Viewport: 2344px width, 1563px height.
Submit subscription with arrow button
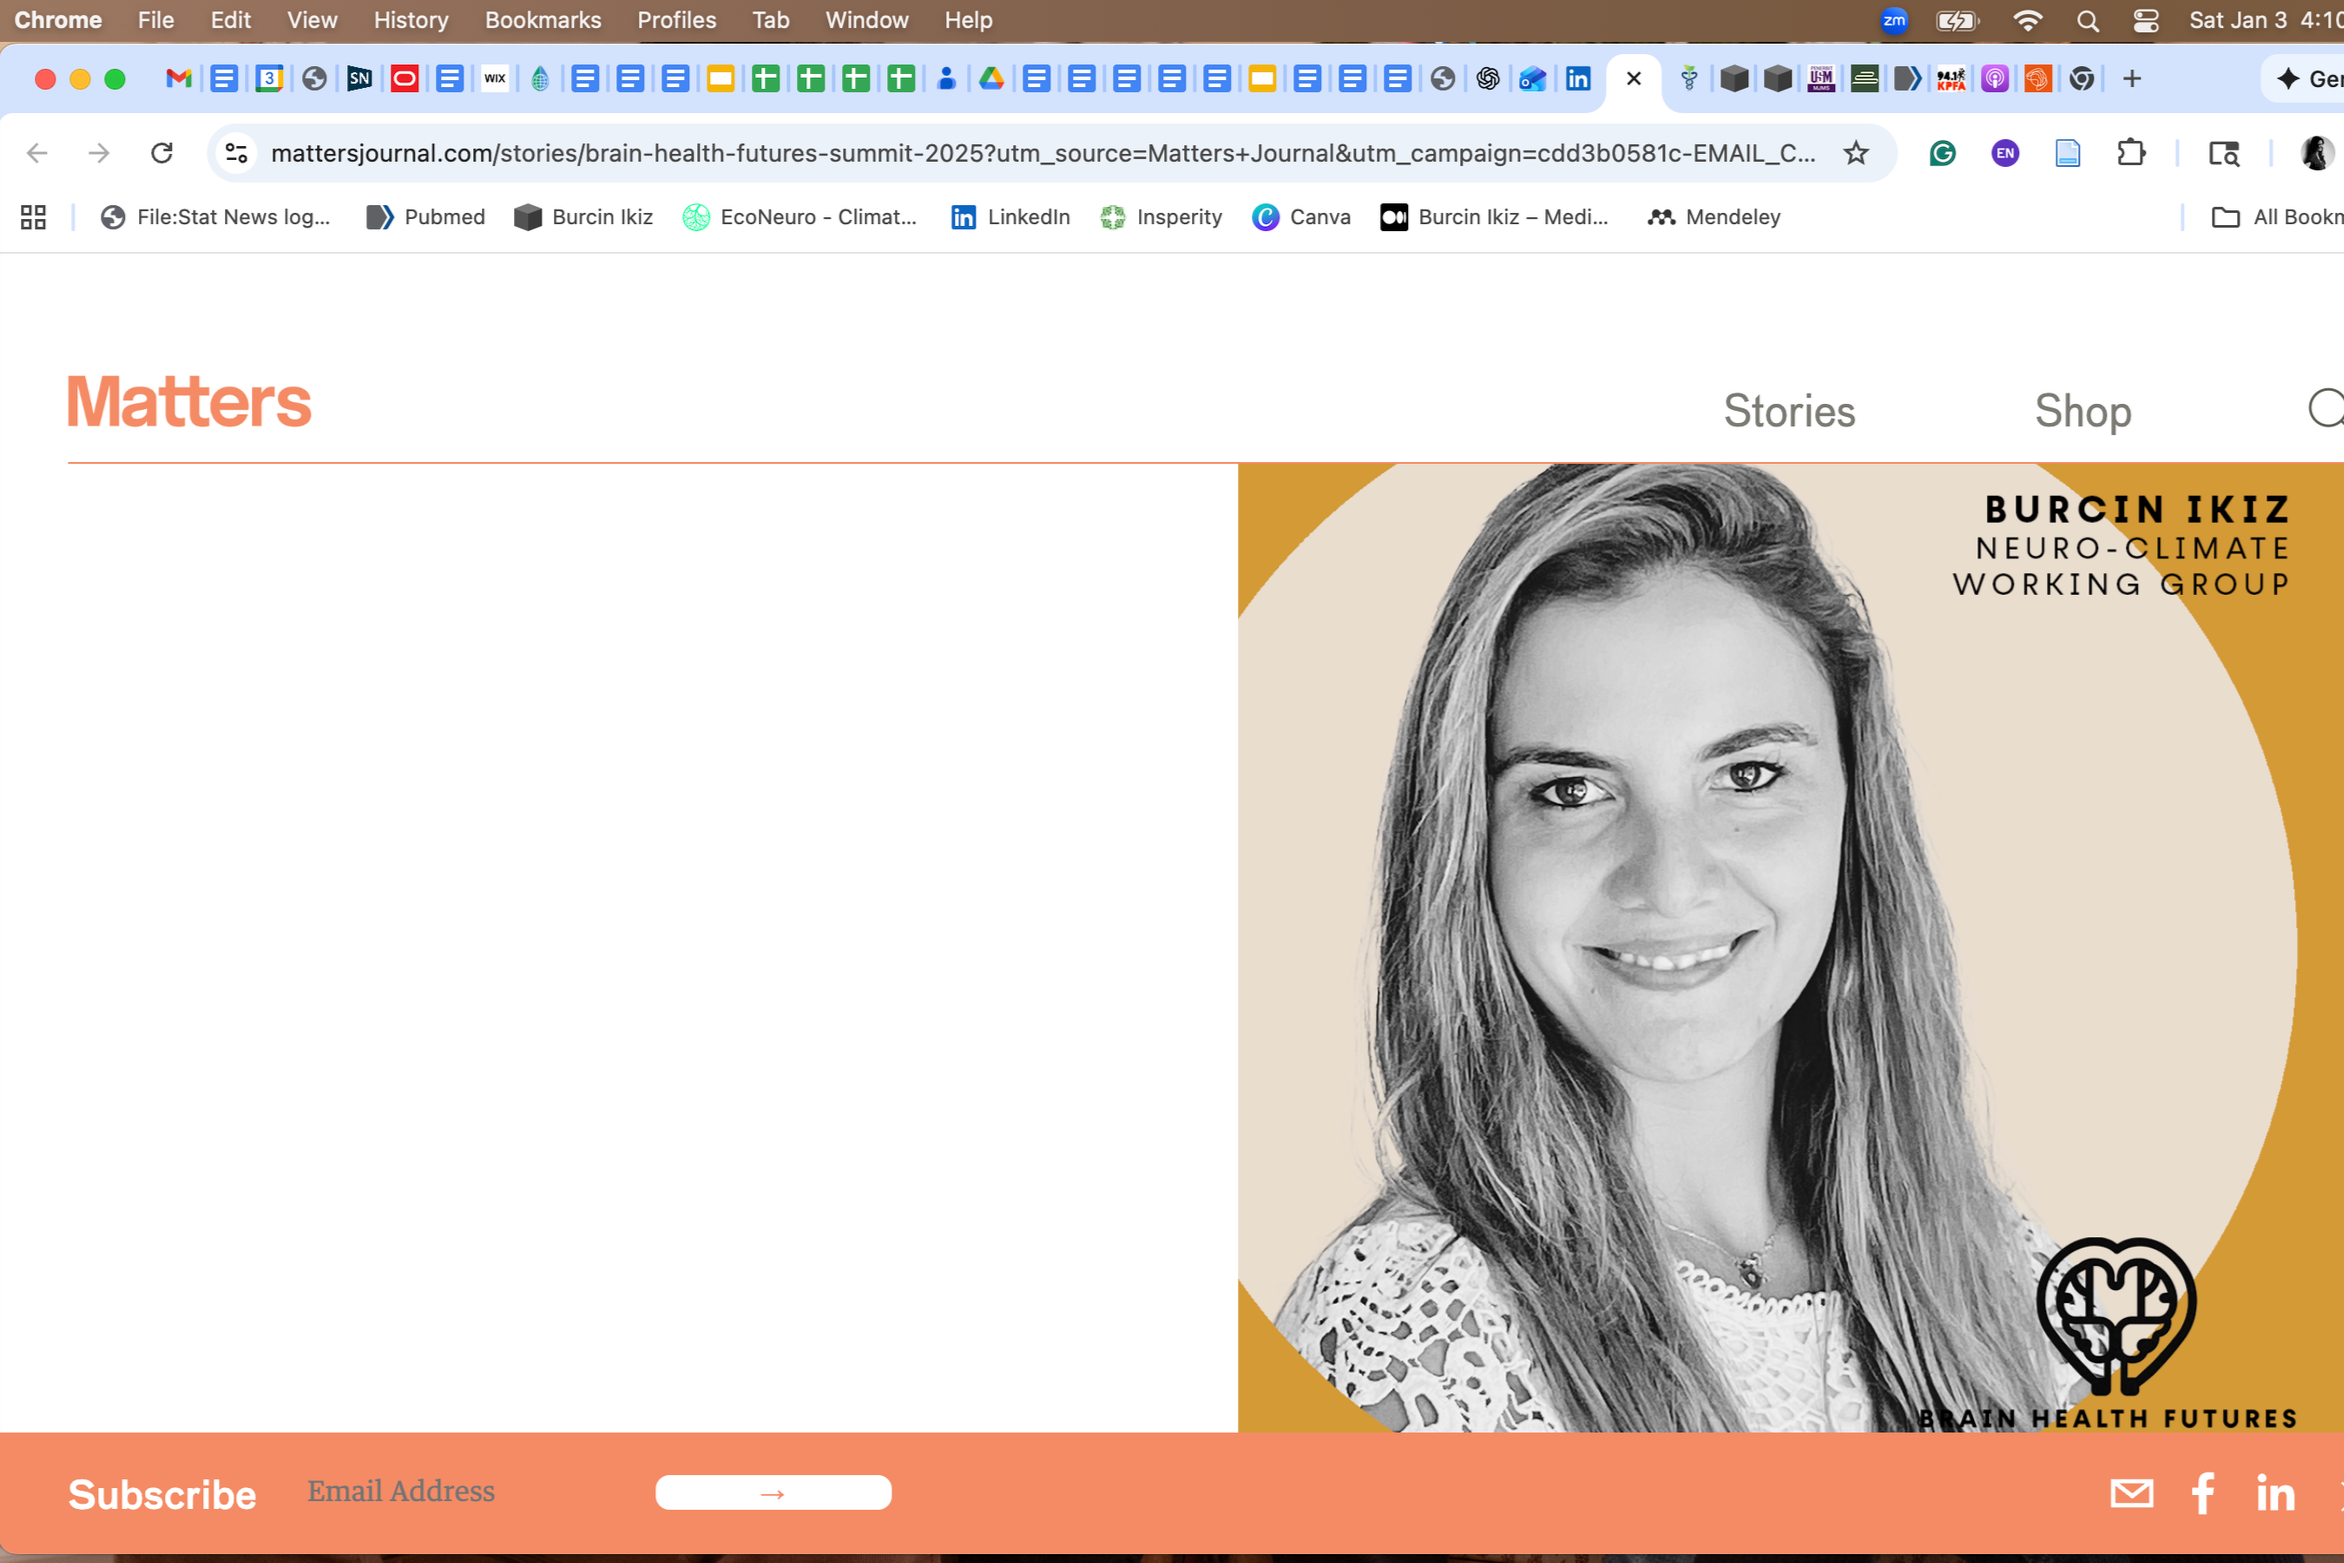[772, 1492]
